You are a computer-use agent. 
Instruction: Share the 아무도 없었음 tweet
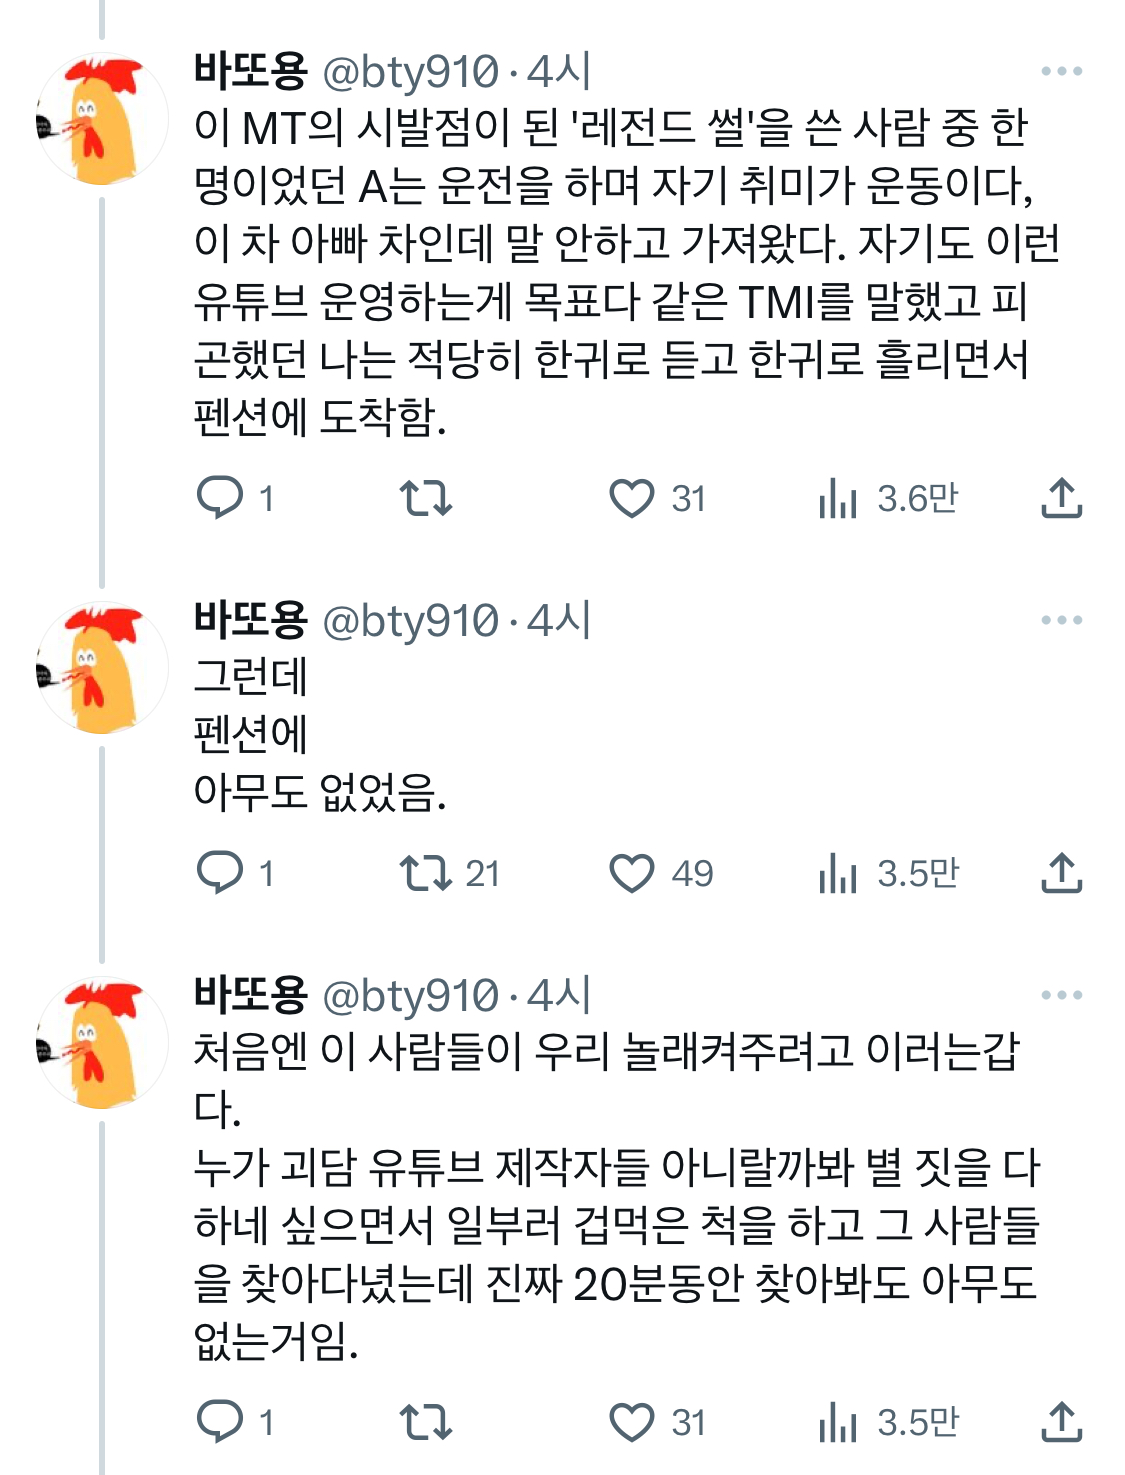1061,872
